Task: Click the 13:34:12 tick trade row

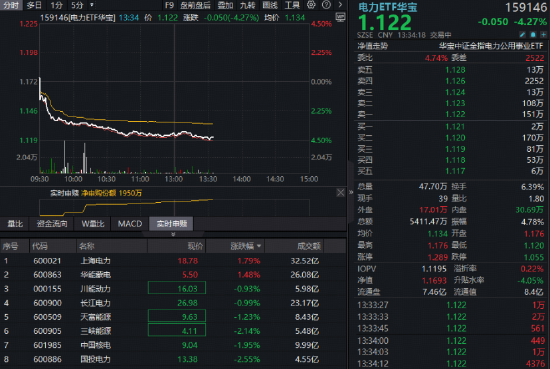Action: point(451,364)
